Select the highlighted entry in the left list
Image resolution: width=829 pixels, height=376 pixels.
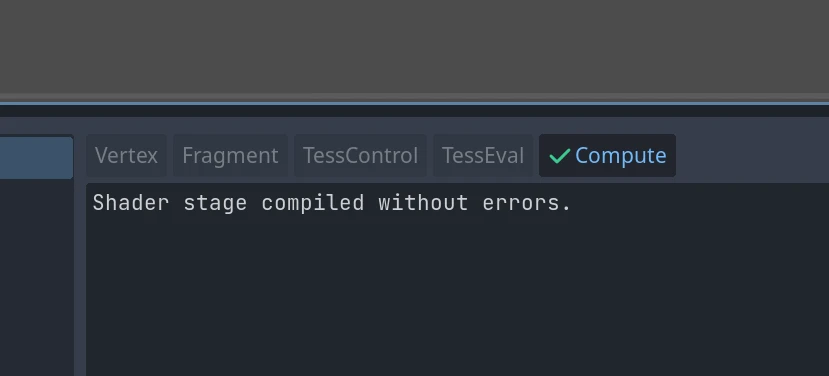click(x=36, y=158)
